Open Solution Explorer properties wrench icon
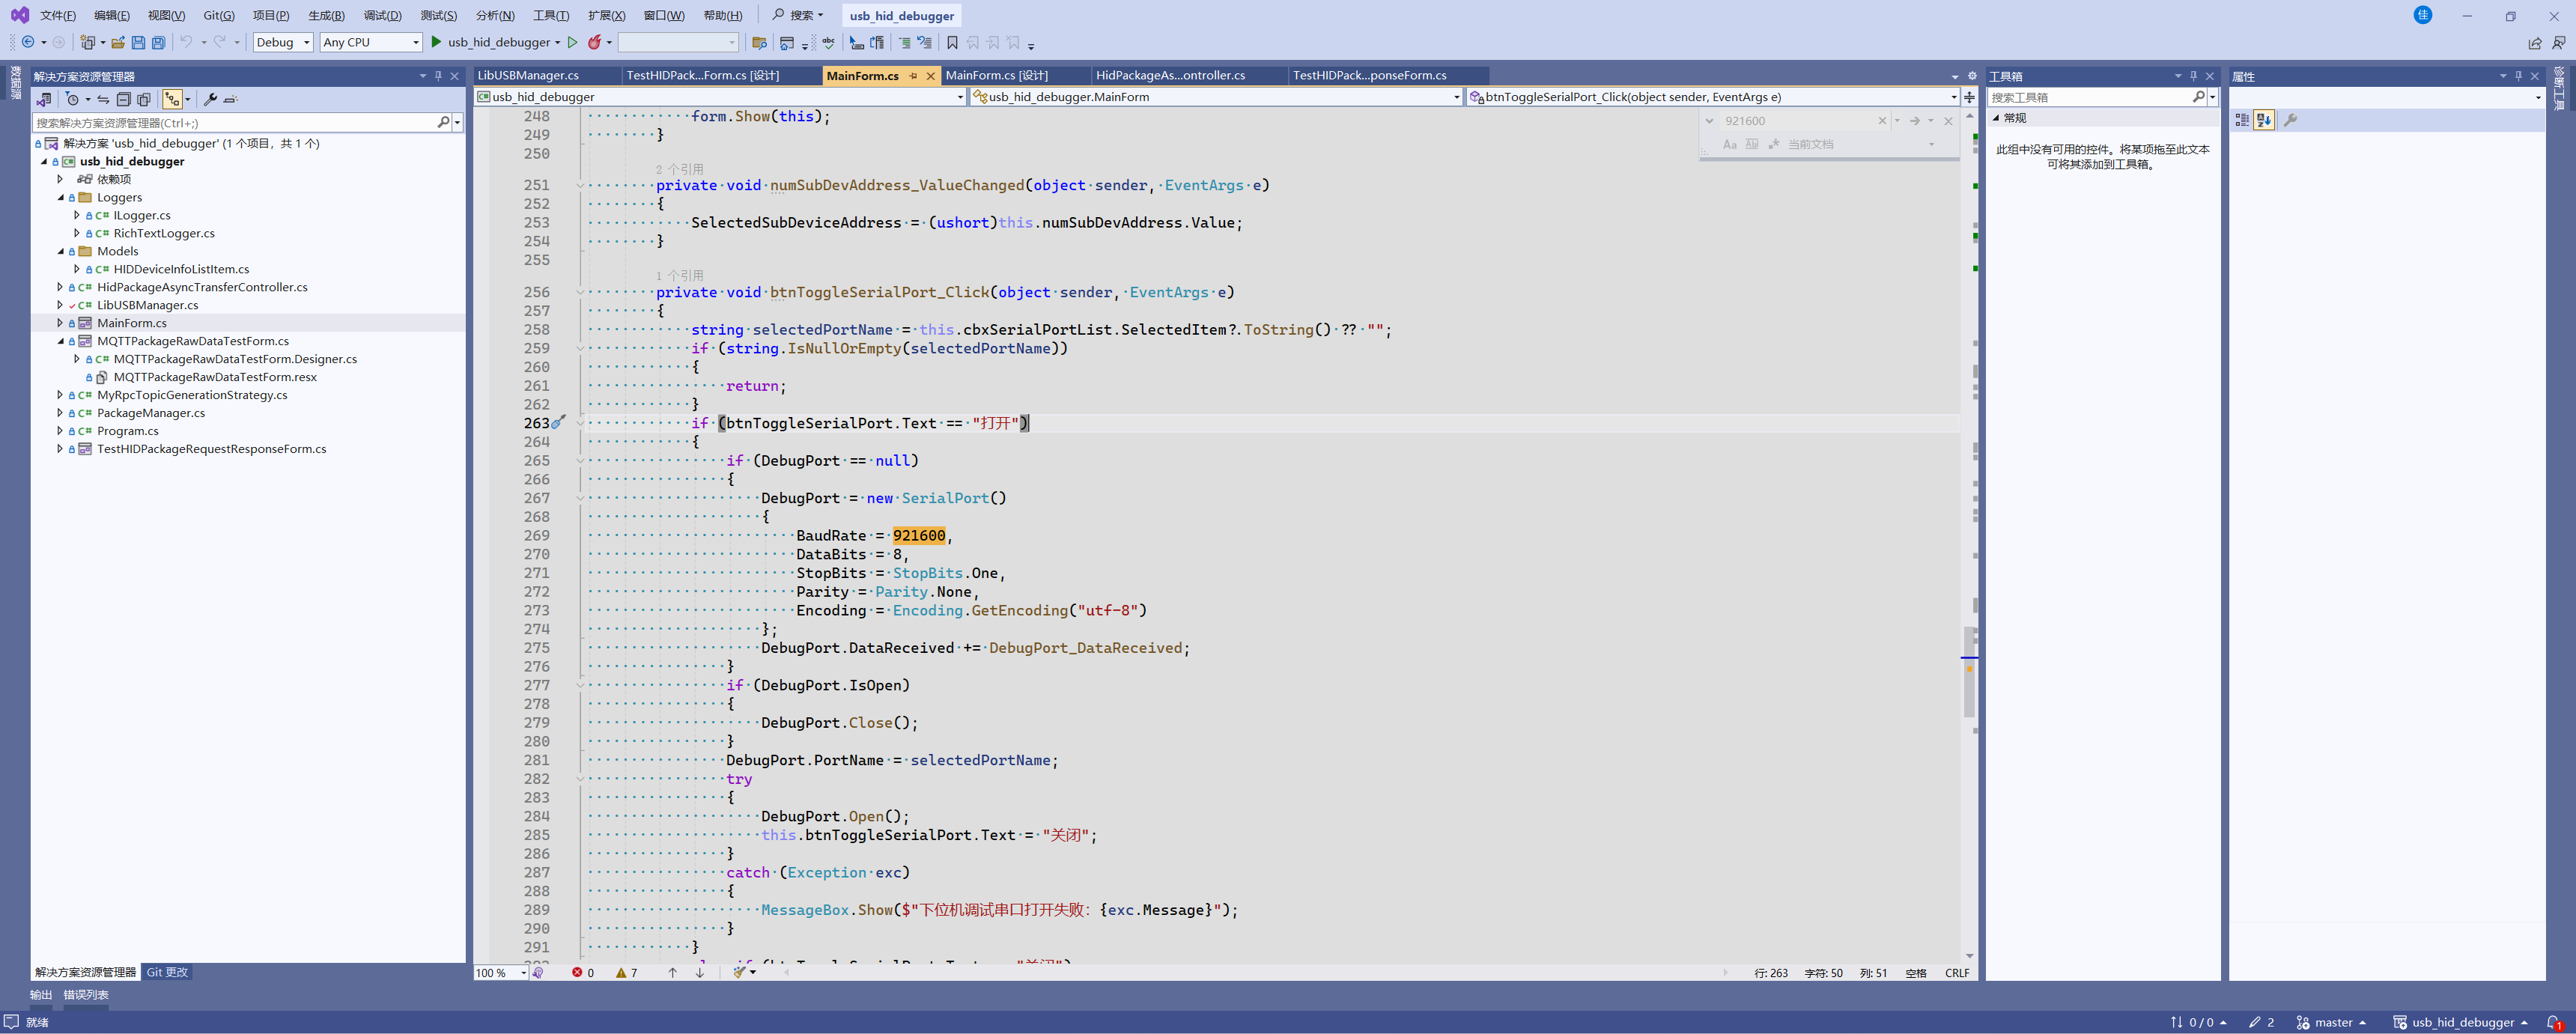Screen dimensions: 2576x1034 point(210,99)
